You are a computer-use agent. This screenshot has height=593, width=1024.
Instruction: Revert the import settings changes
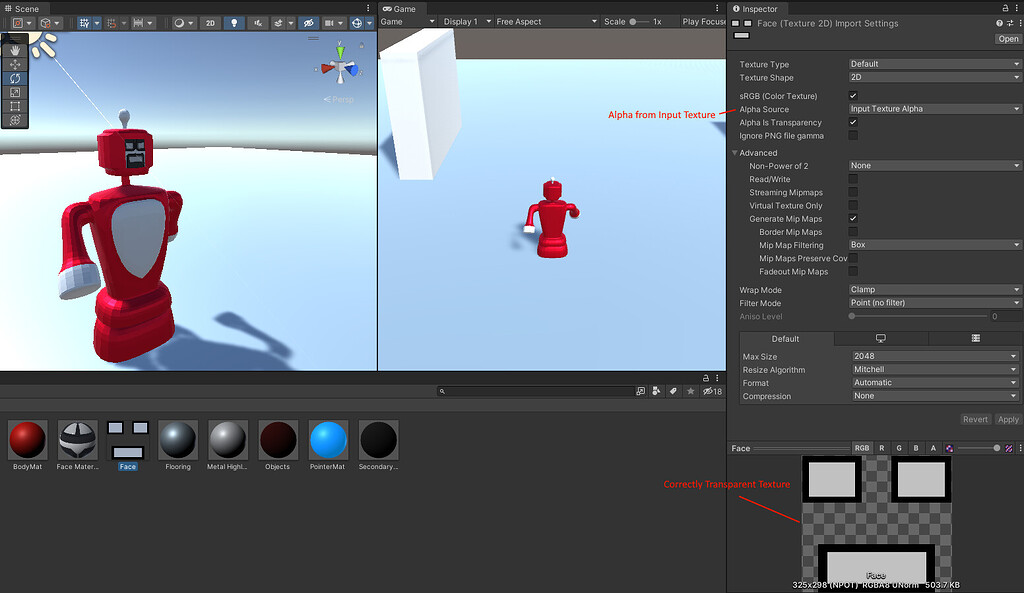[x=975, y=419]
